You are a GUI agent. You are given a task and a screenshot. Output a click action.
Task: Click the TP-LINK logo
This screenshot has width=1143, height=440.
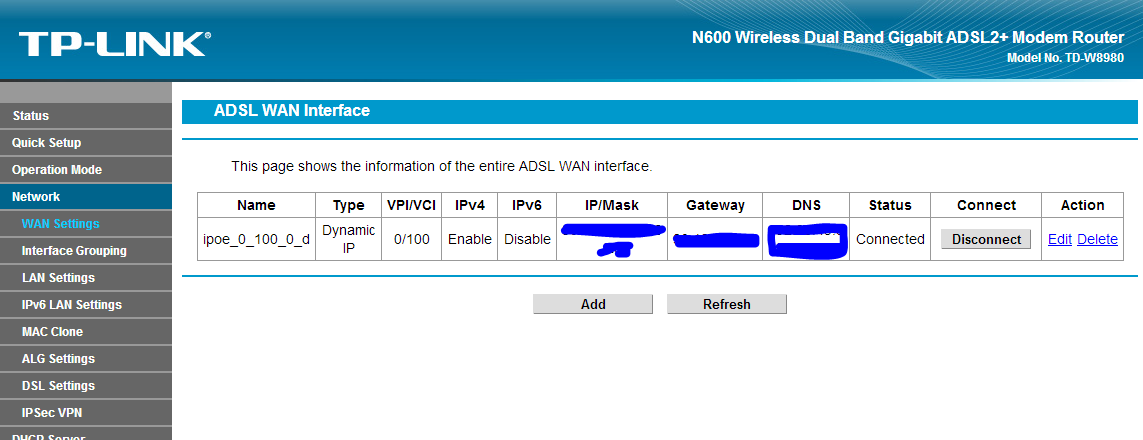pos(114,44)
